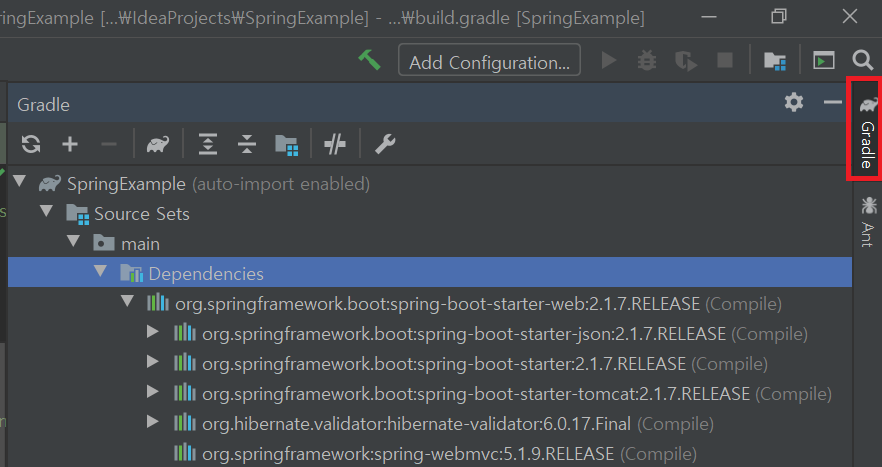
Task: Click the minus Detach Project icon
Action: [109, 144]
